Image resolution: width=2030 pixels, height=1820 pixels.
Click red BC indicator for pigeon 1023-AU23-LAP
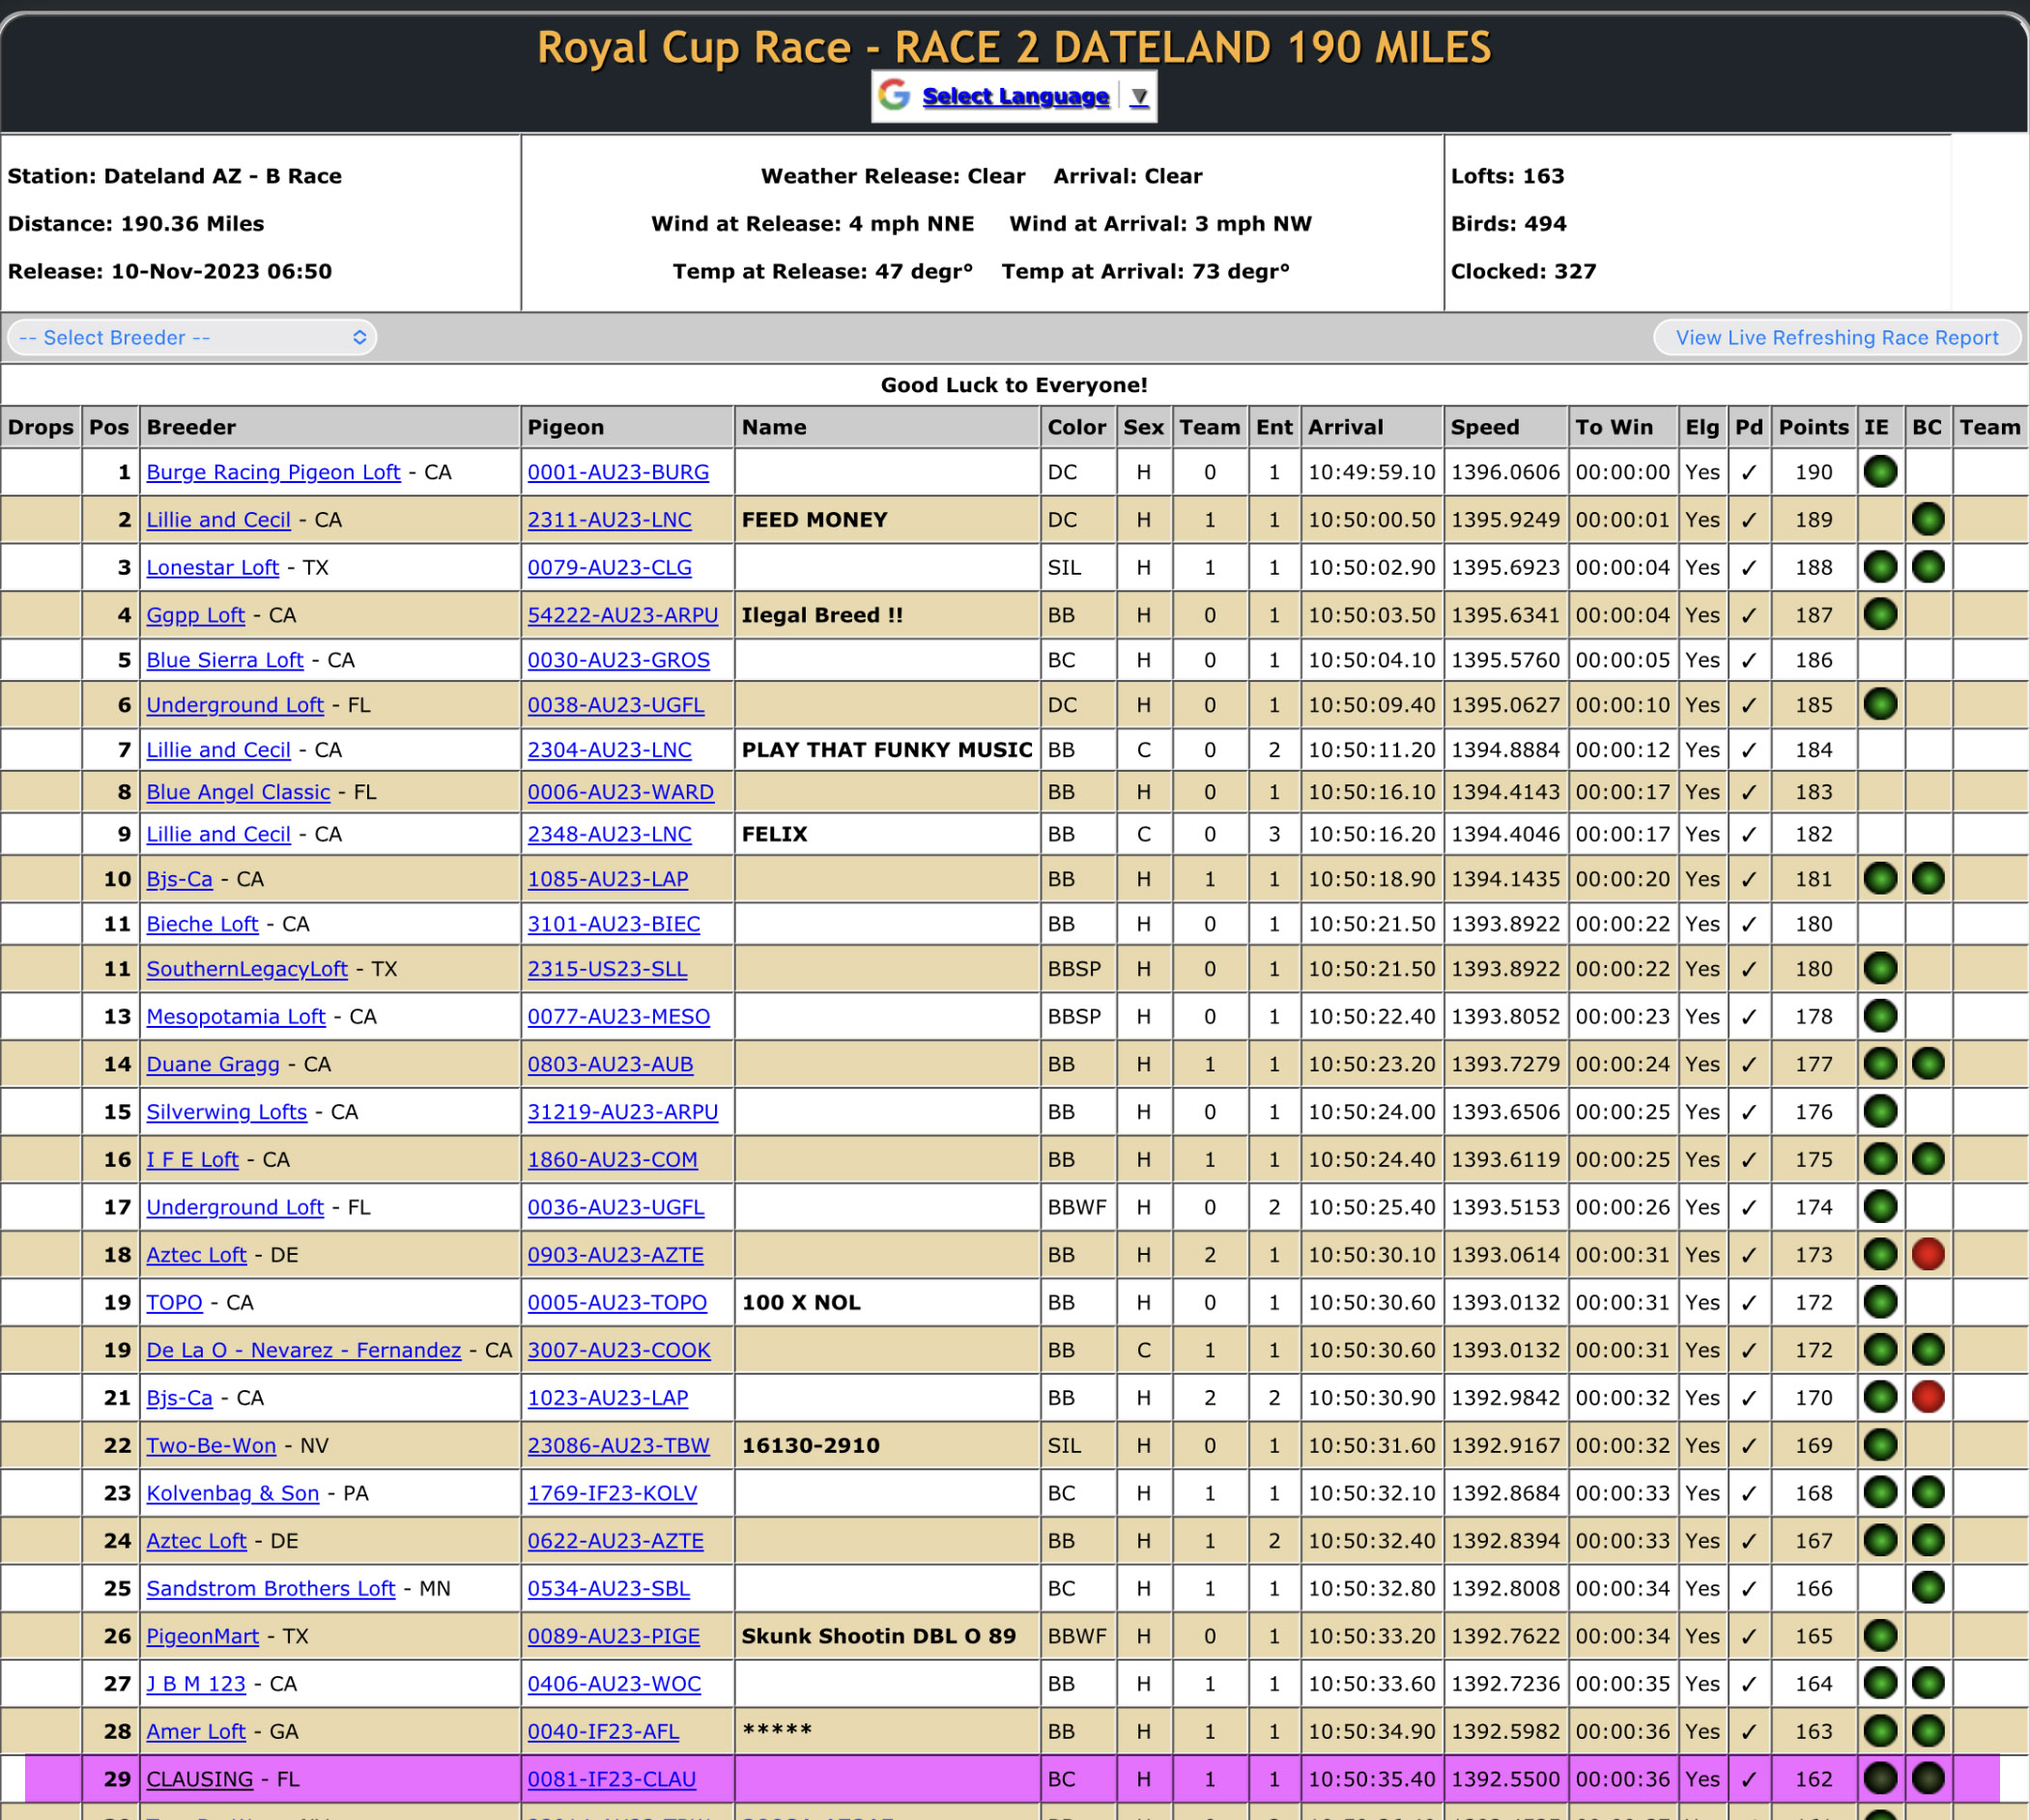tap(1927, 1397)
